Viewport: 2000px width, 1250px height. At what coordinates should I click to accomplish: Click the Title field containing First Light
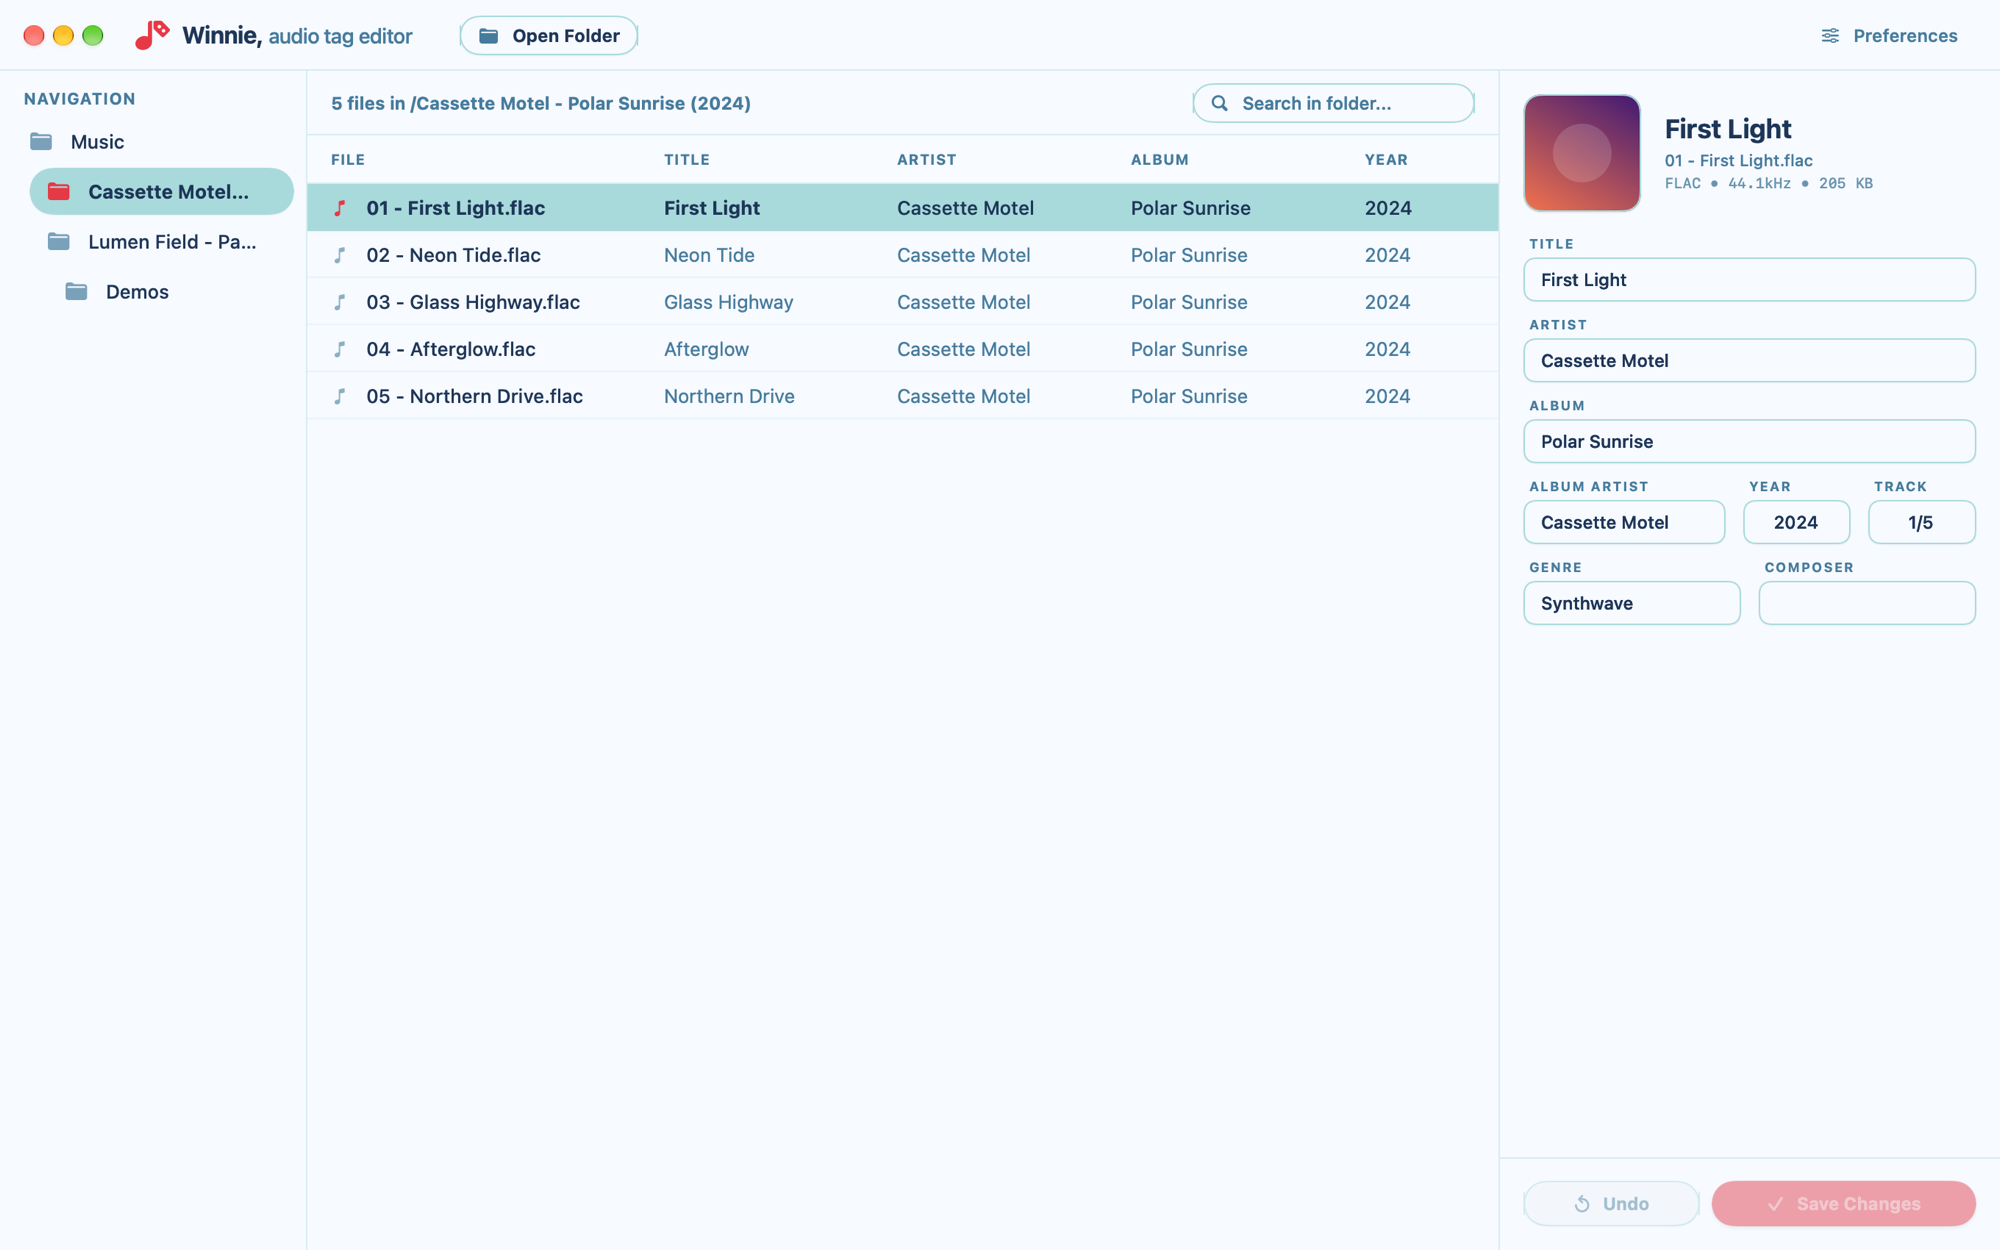(1749, 280)
